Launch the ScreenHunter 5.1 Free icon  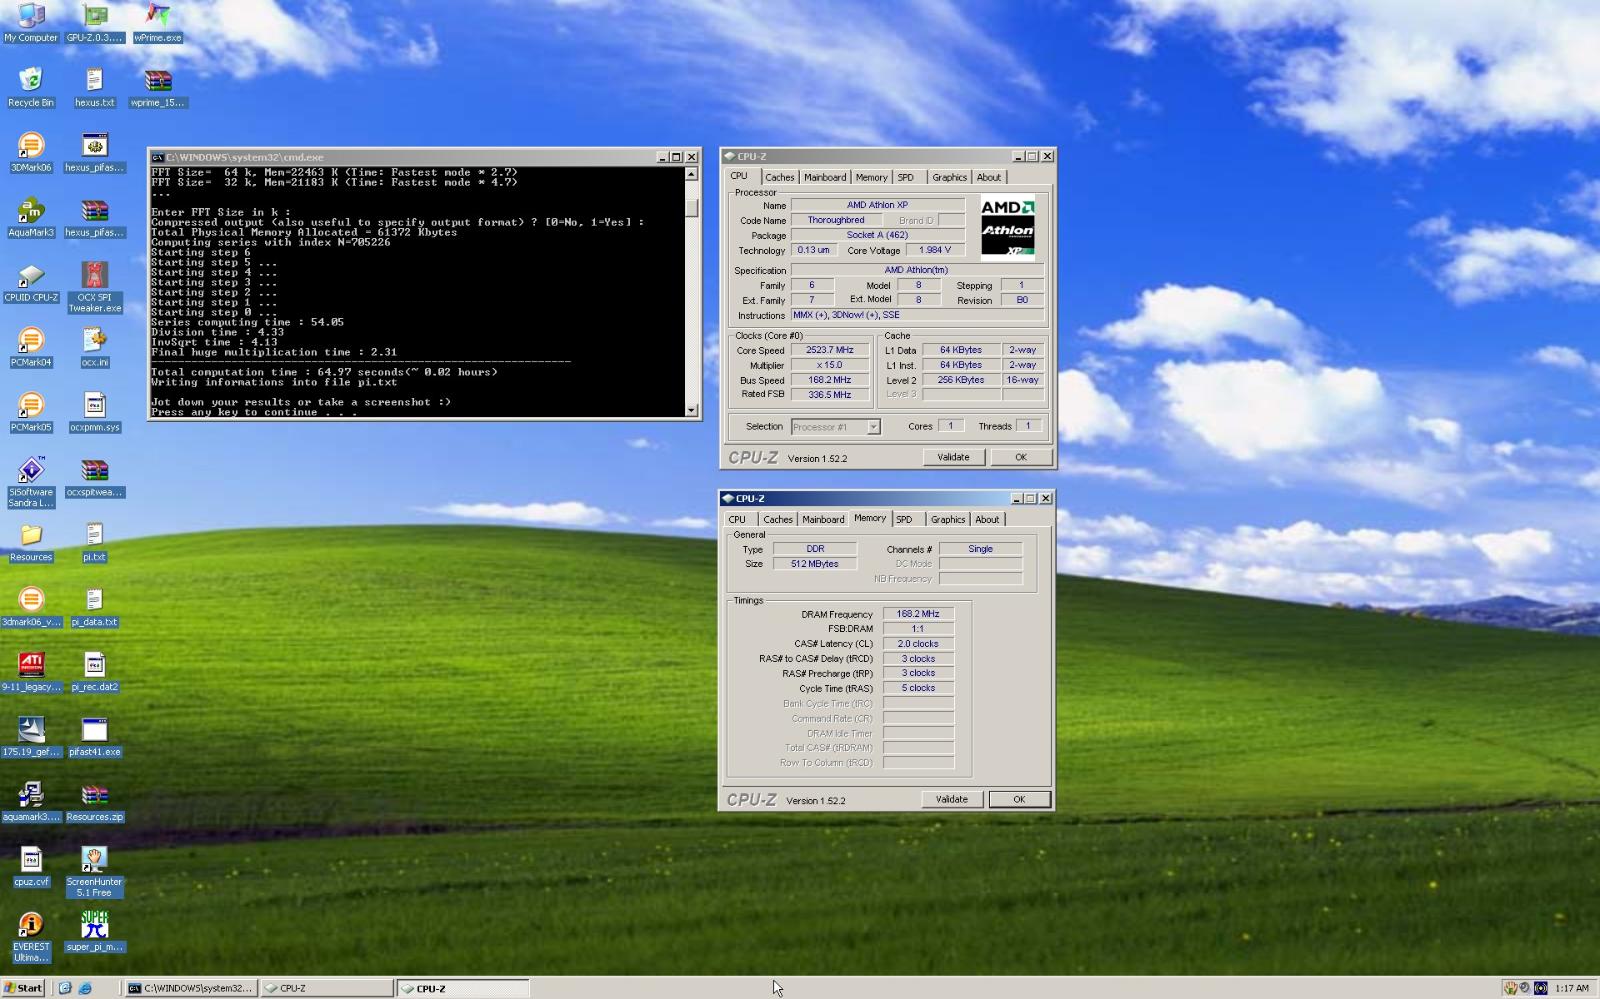tap(95, 873)
